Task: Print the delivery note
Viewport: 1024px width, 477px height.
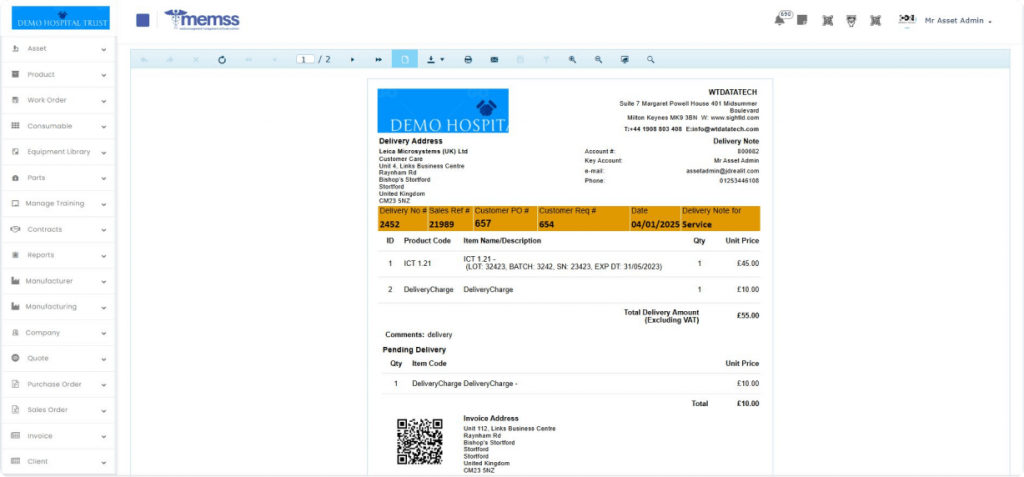Action: click(468, 59)
